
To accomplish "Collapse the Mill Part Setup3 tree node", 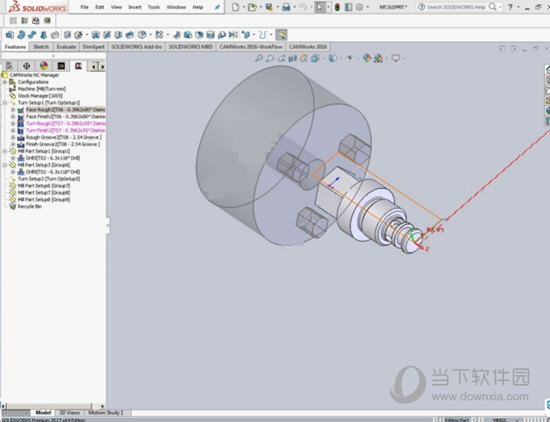I will 5,165.
